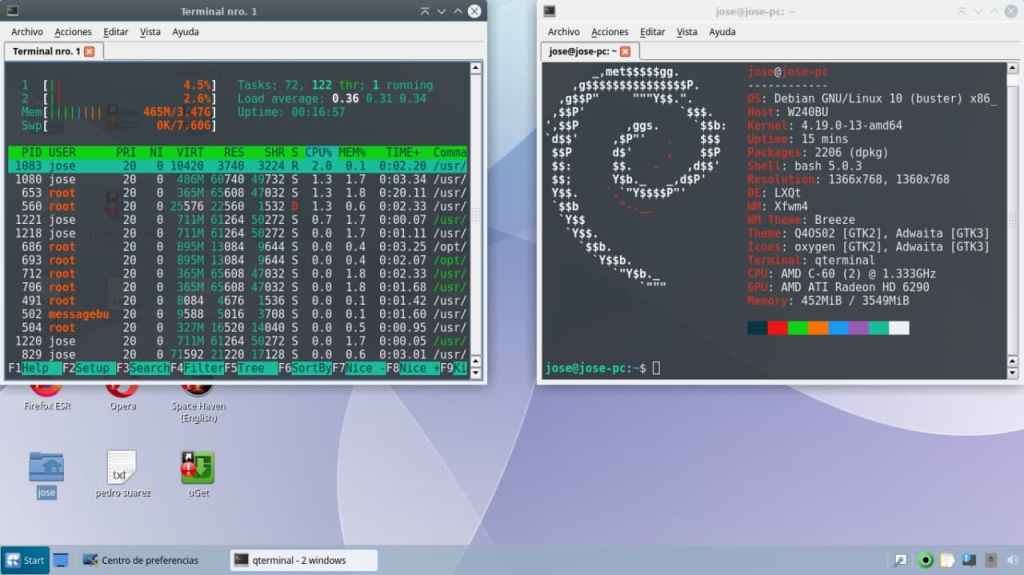Open Editar menu in Terminal nro. 1

[115, 32]
